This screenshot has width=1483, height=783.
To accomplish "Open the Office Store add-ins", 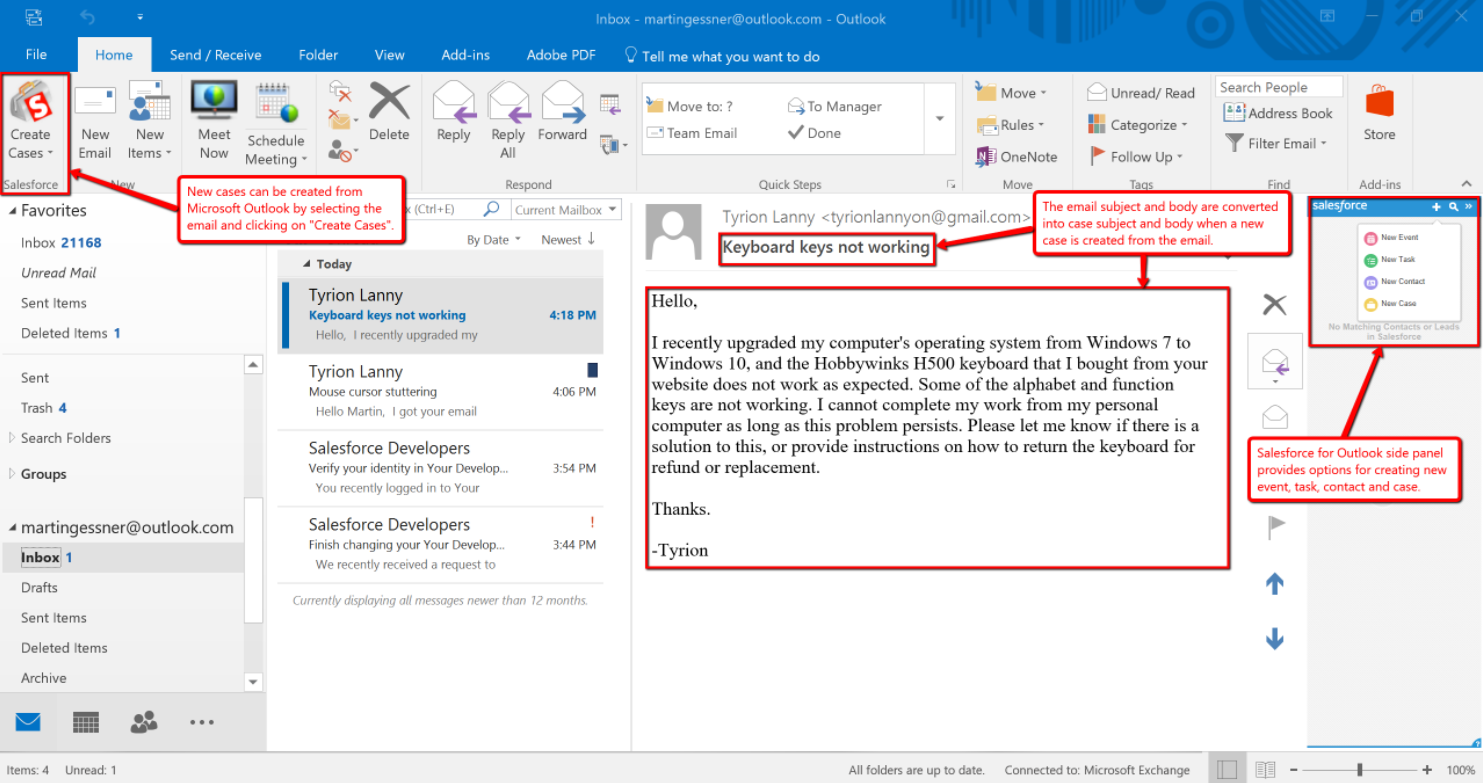I will pyautogui.click(x=1379, y=112).
